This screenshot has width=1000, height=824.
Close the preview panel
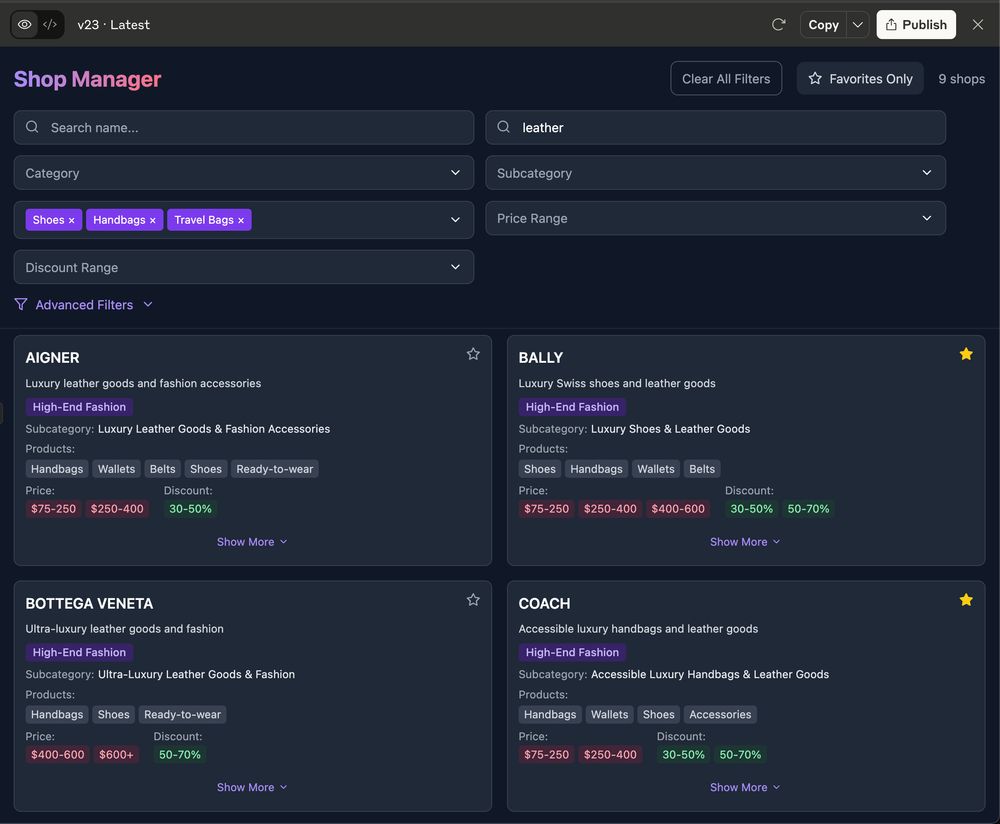click(x=978, y=25)
